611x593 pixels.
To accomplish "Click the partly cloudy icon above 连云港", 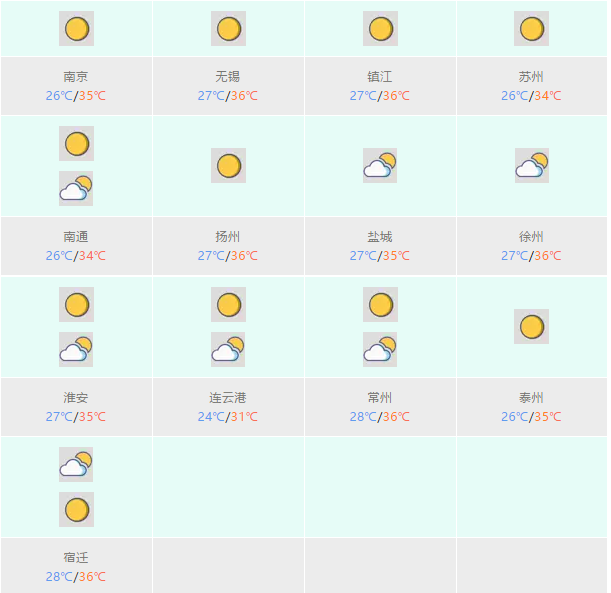I will tap(228, 349).
